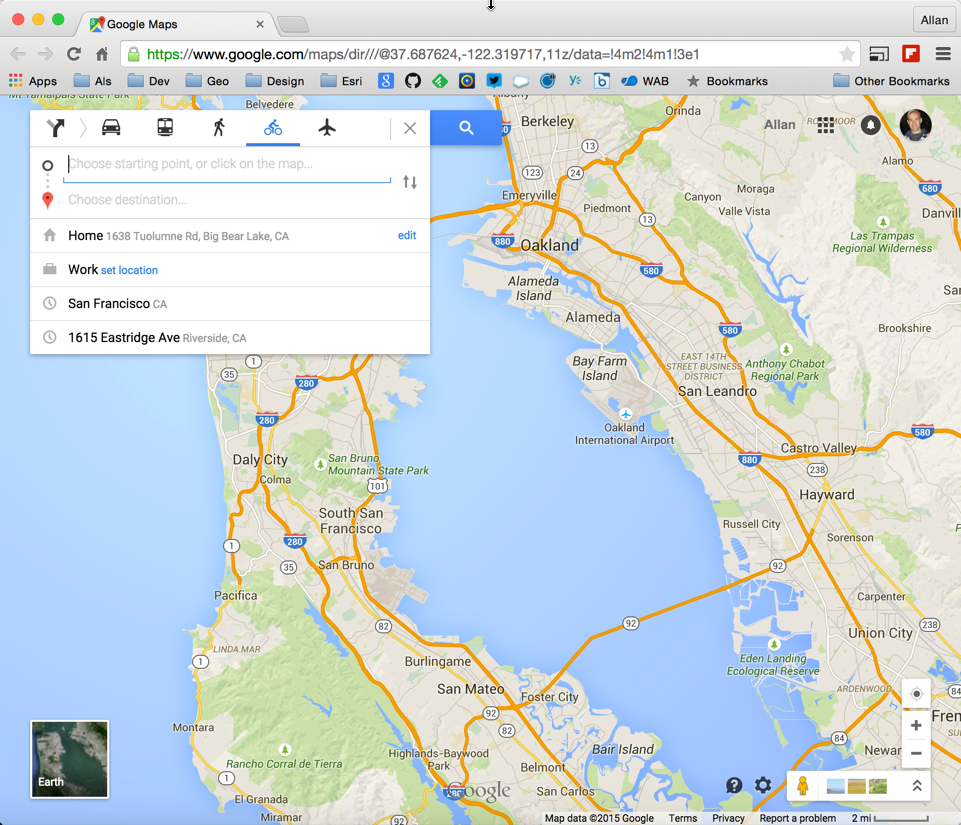This screenshot has width=961, height=825.
Task: Click the Allan Chrome profile button
Action: [x=934, y=20]
